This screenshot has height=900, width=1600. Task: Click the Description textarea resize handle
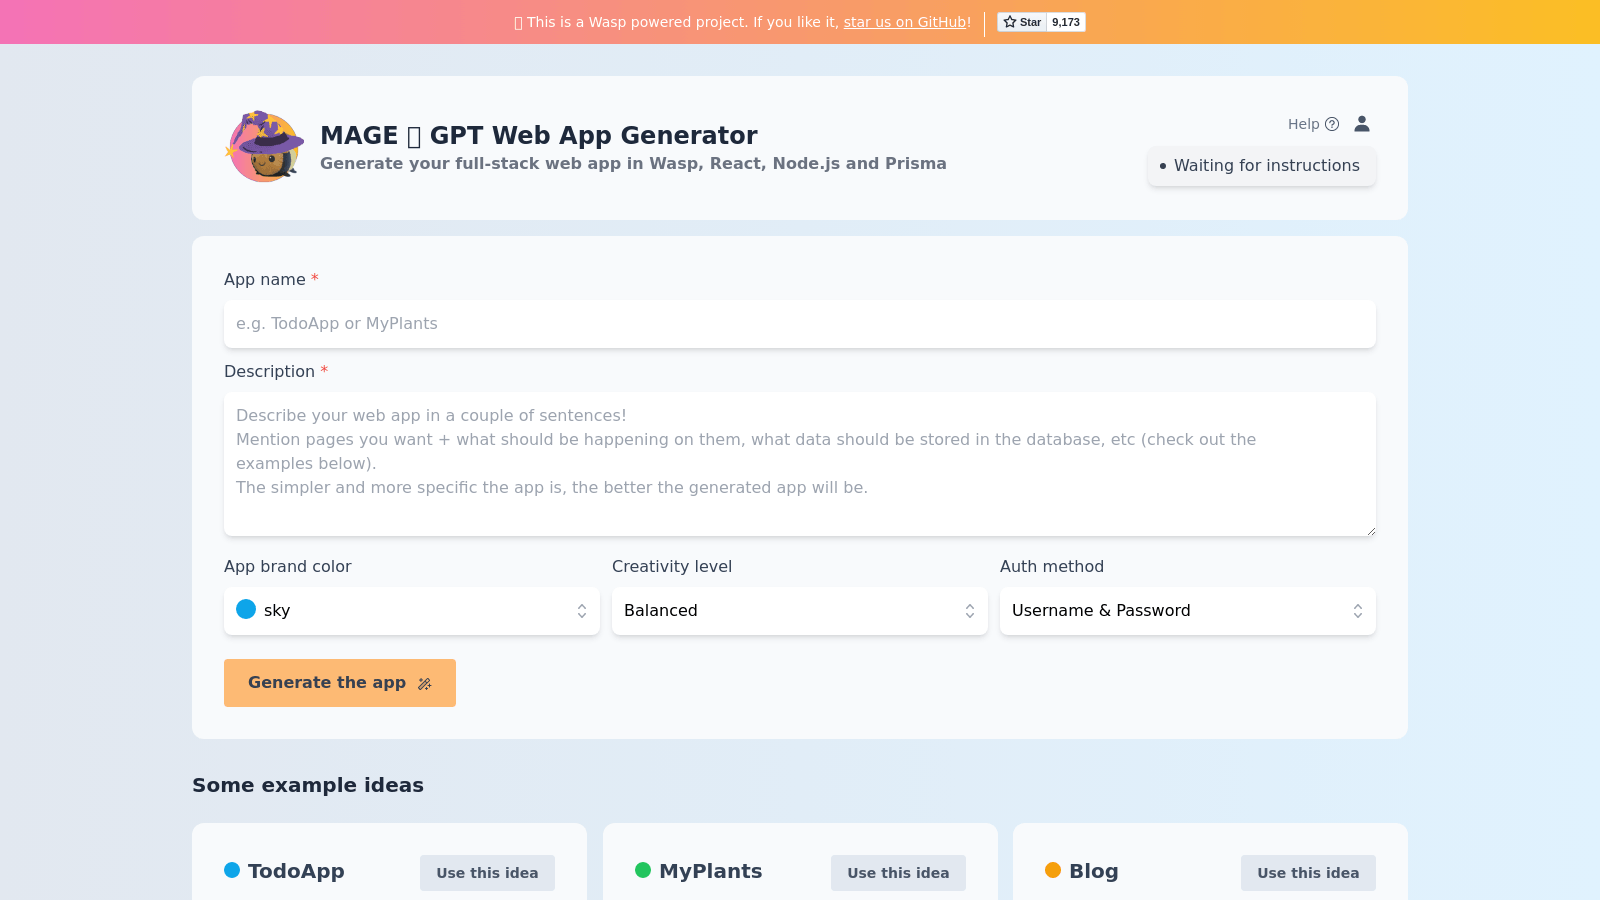[1370, 530]
